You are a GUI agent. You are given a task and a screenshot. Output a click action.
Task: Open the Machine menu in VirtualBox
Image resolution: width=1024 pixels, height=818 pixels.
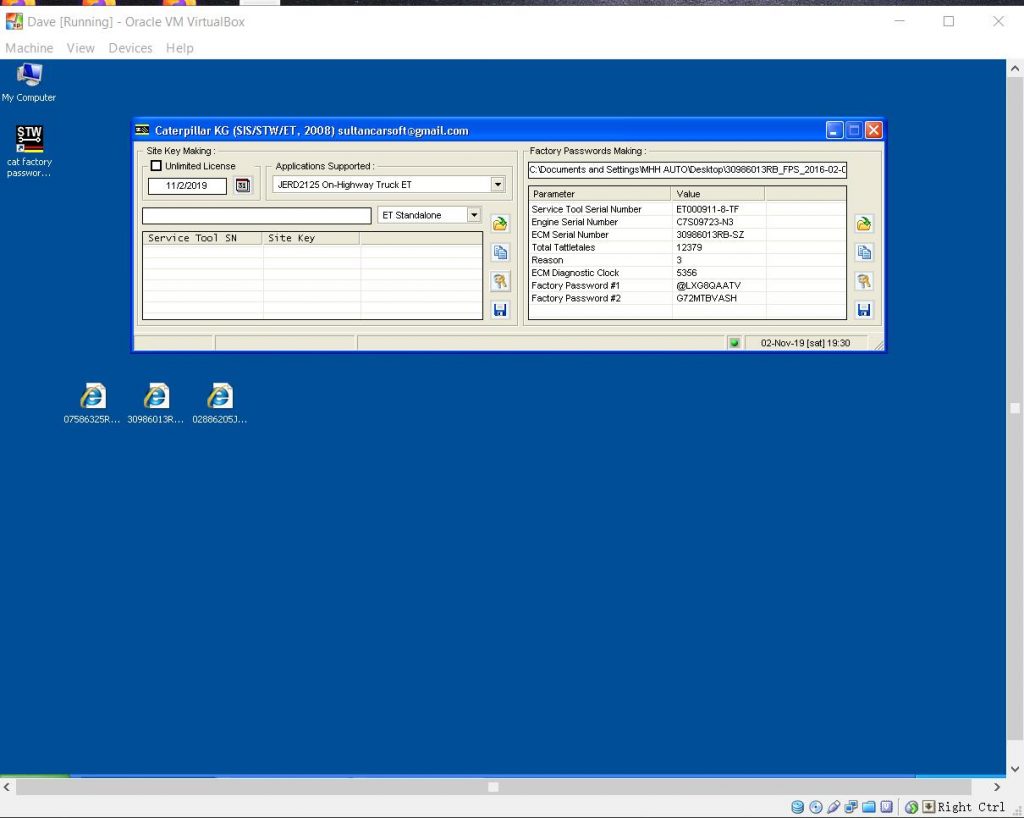[29, 48]
